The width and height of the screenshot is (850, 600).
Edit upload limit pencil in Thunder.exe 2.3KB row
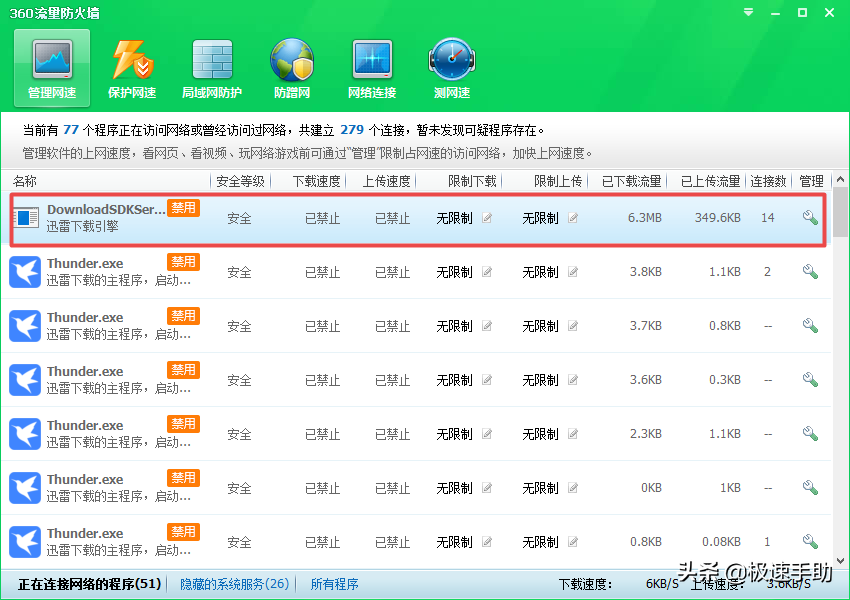click(x=572, y=434)
